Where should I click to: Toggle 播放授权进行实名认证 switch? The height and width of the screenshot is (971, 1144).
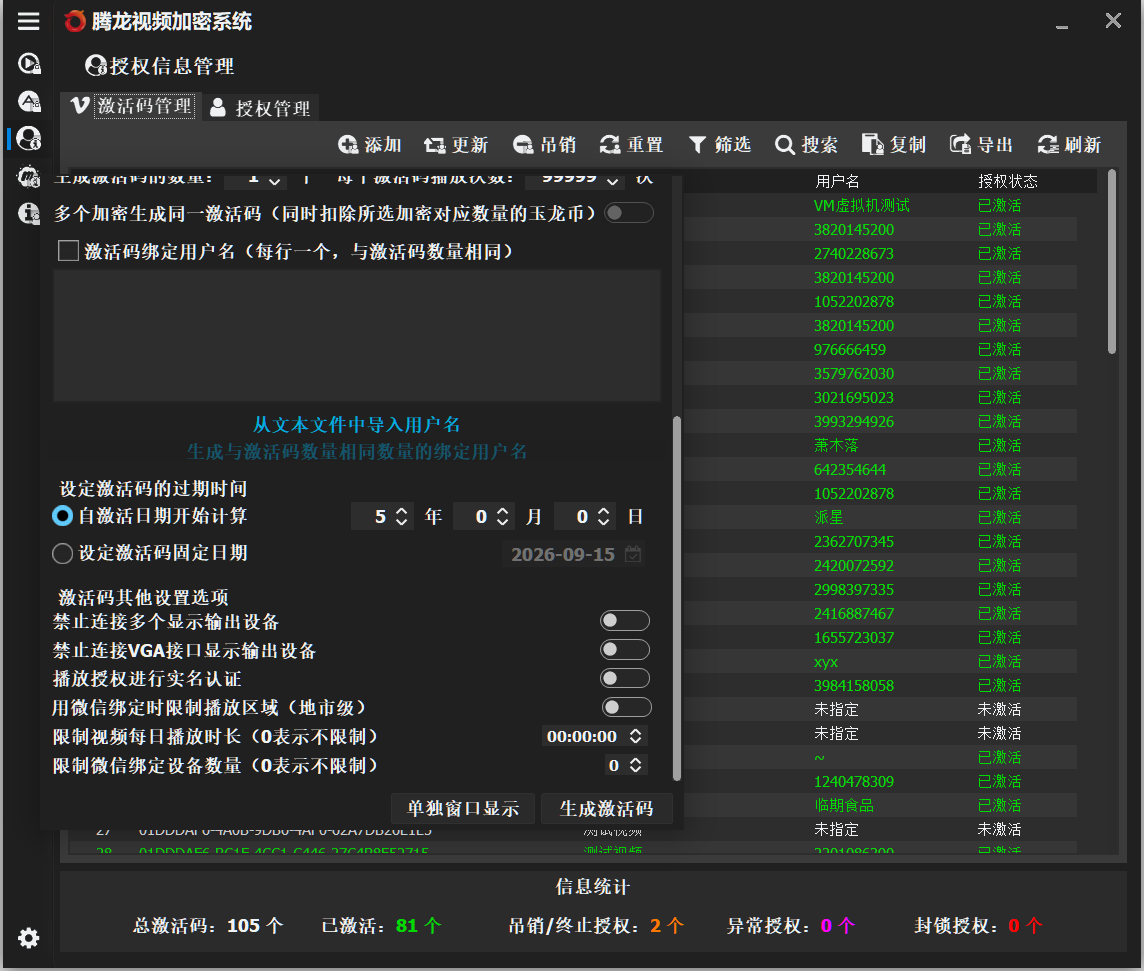pos(625,678)
